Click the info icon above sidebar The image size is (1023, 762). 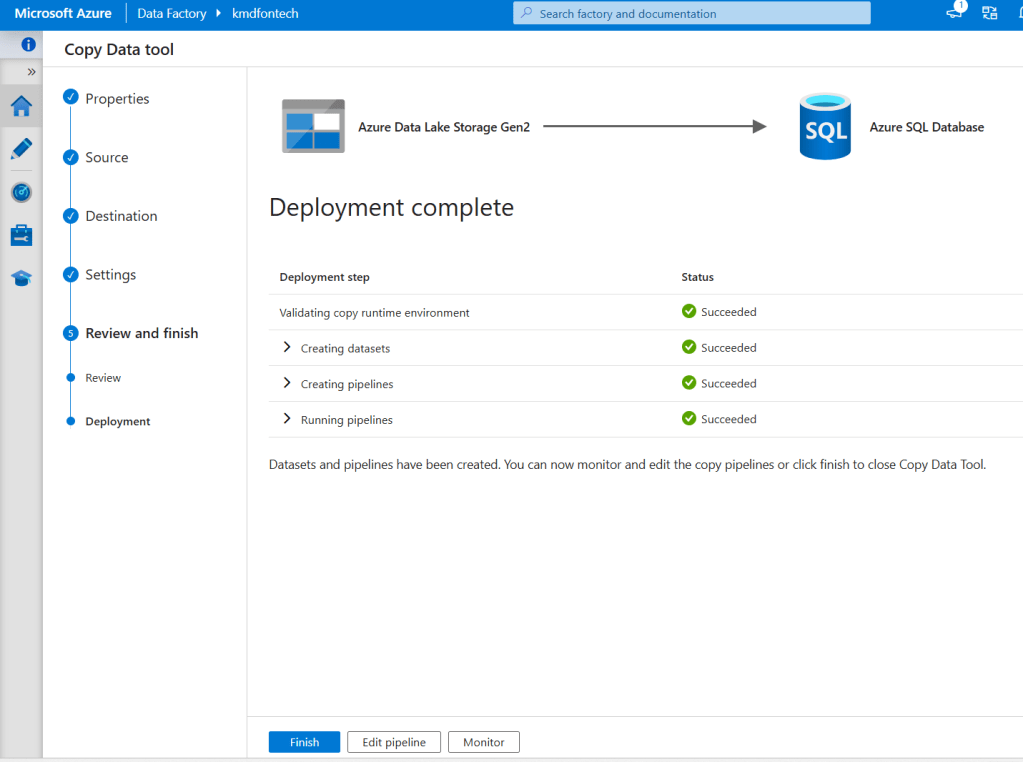click(28, 45)
